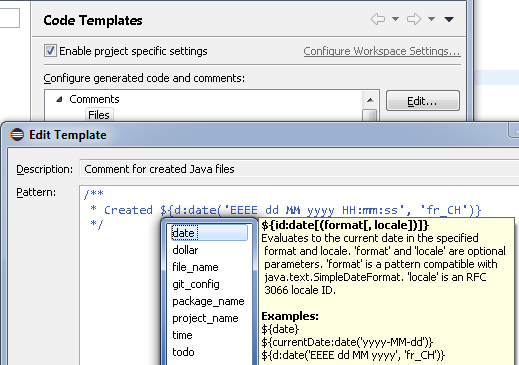Go forward with the right arrow icon
Viewport: 519px width, 365px height.
point(414,19)
